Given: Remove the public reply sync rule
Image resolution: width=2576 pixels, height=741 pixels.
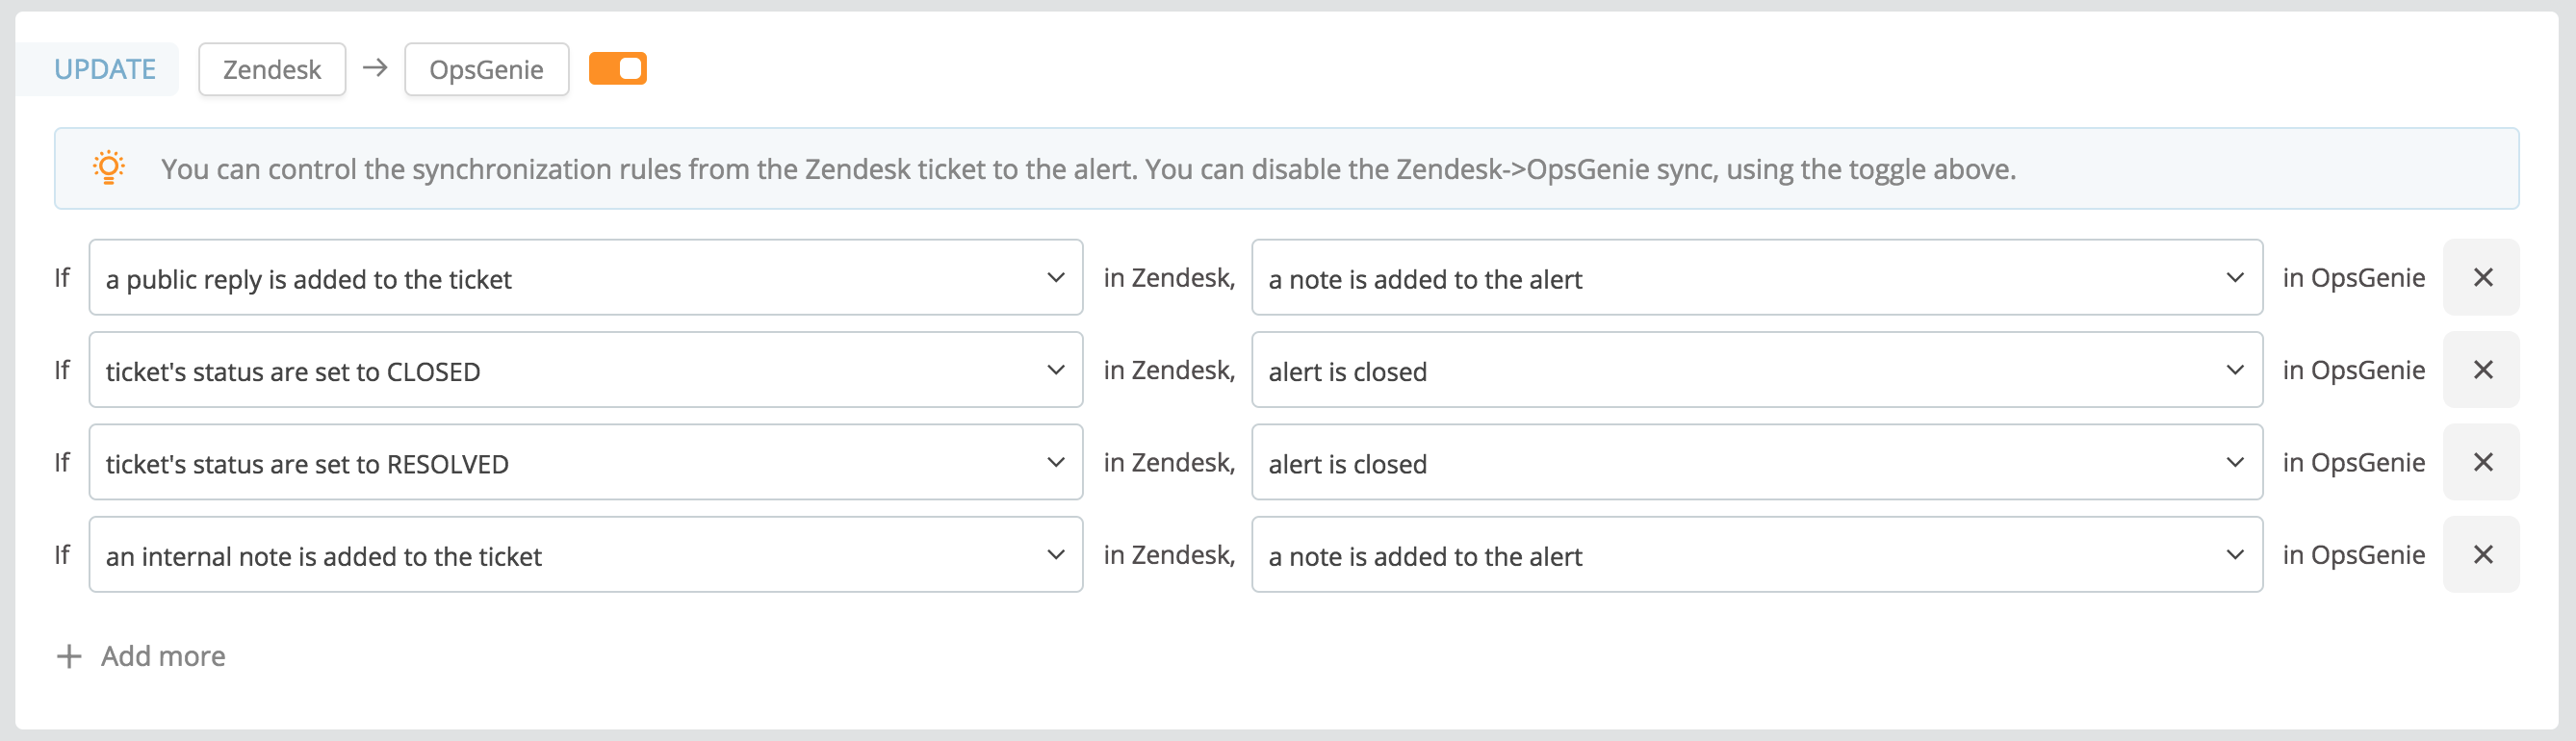Looking at the screenshot, I should click(2481, 277).
